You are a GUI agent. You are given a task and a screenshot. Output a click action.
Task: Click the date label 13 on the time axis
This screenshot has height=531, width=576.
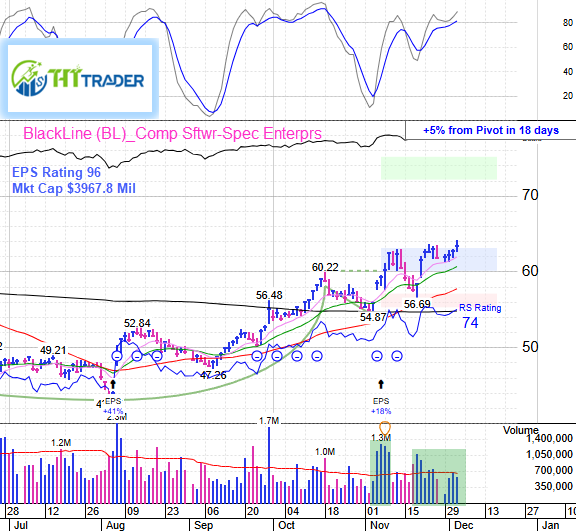coord(493,511)
